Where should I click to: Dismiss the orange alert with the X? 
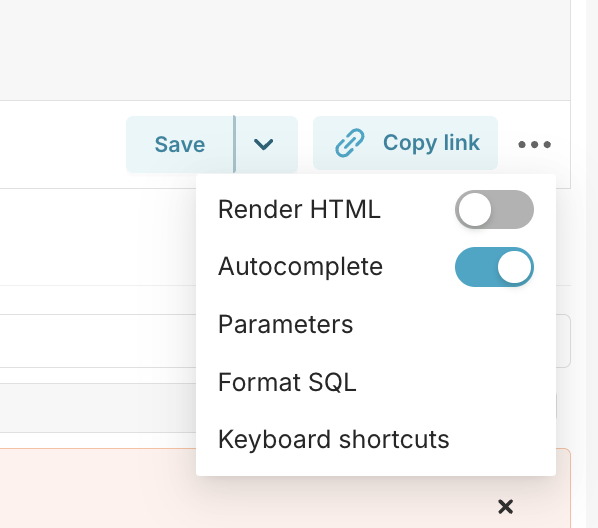[505, 507]
